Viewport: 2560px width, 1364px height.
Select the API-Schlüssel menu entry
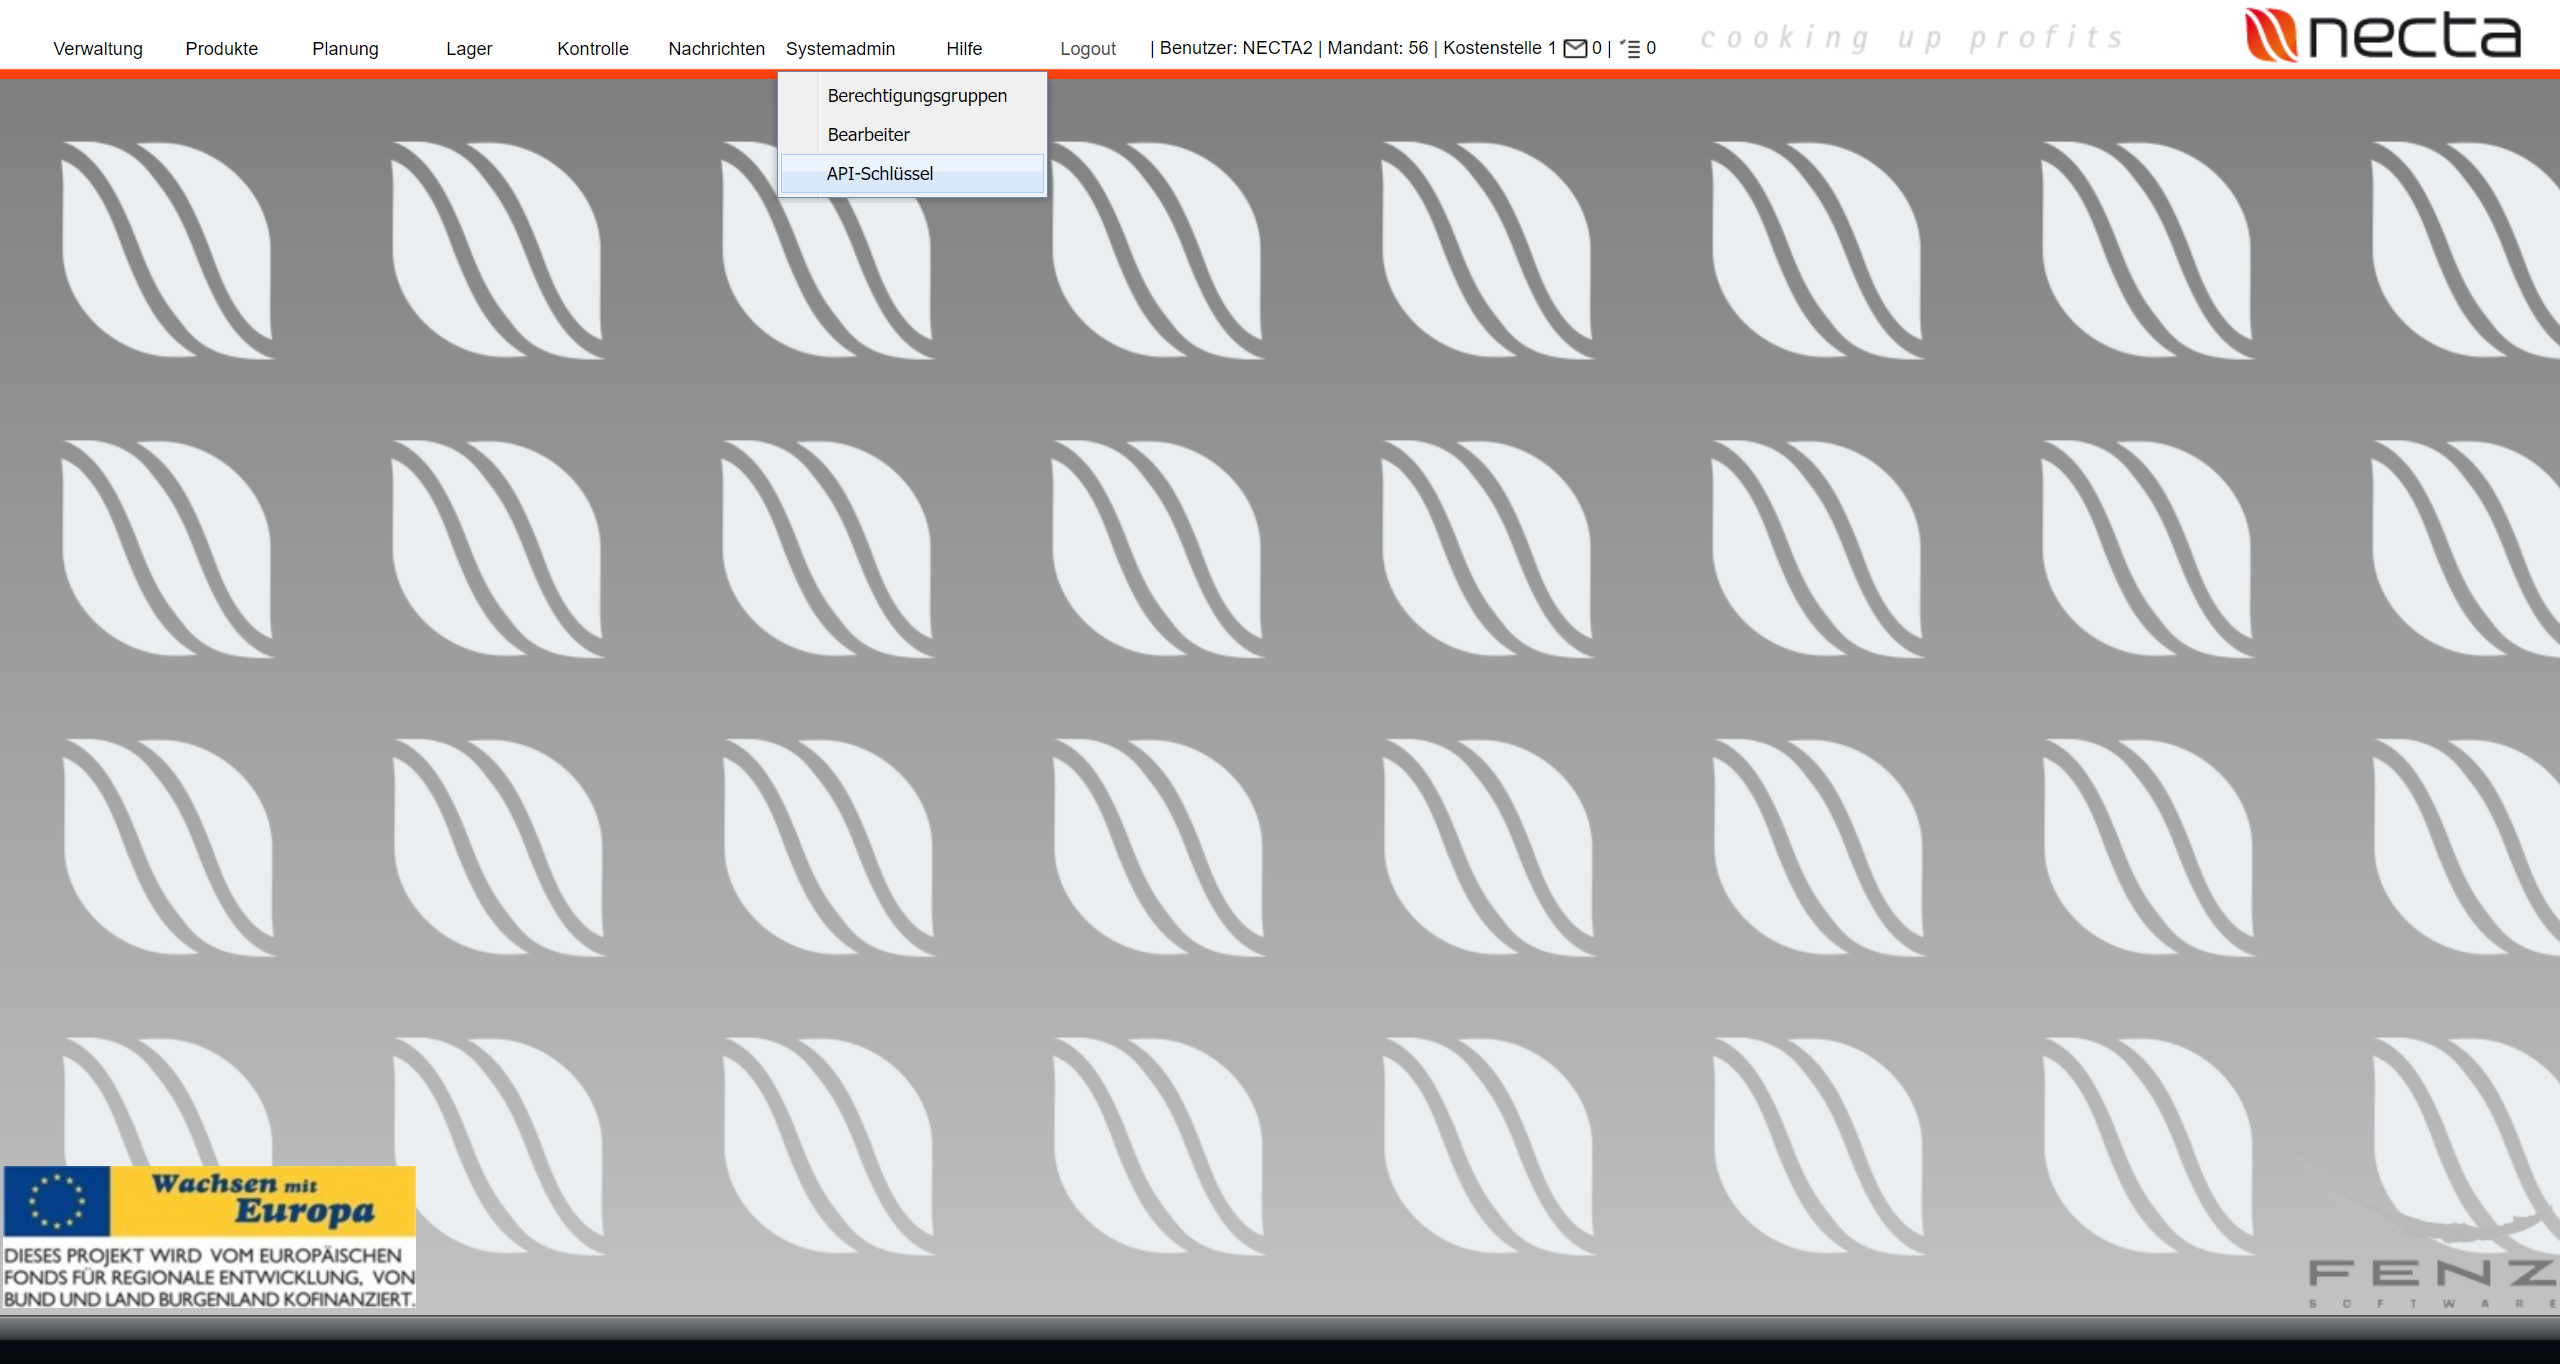(879, 174)
